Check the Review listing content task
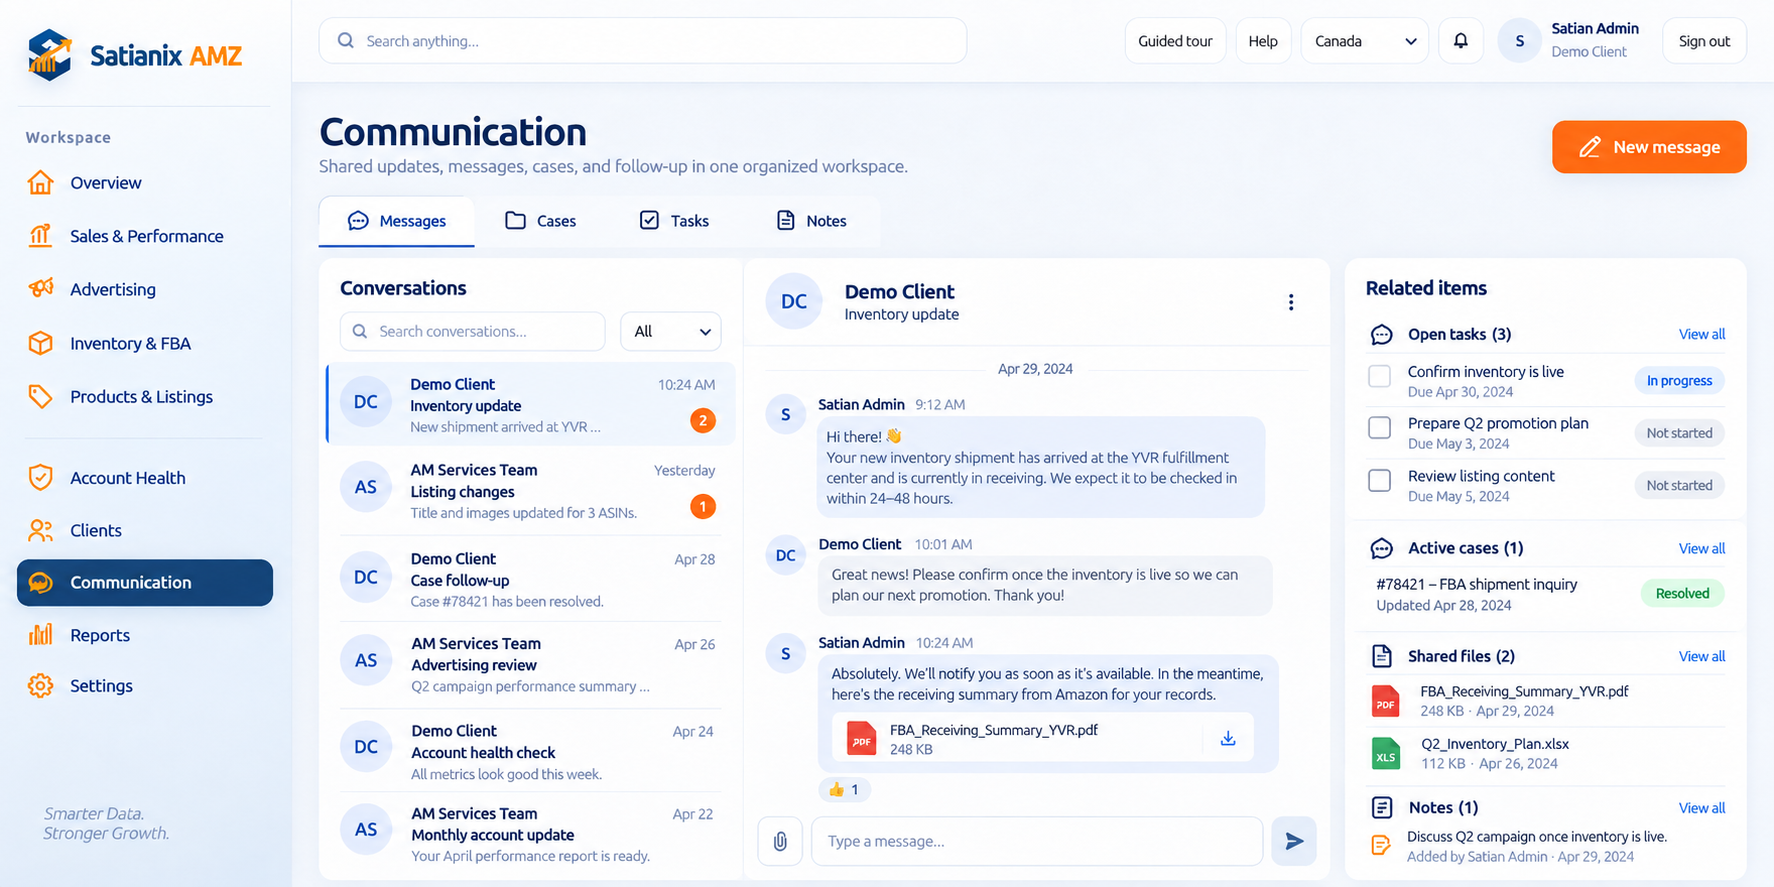1774x887 pixels. coord(1380,480)
